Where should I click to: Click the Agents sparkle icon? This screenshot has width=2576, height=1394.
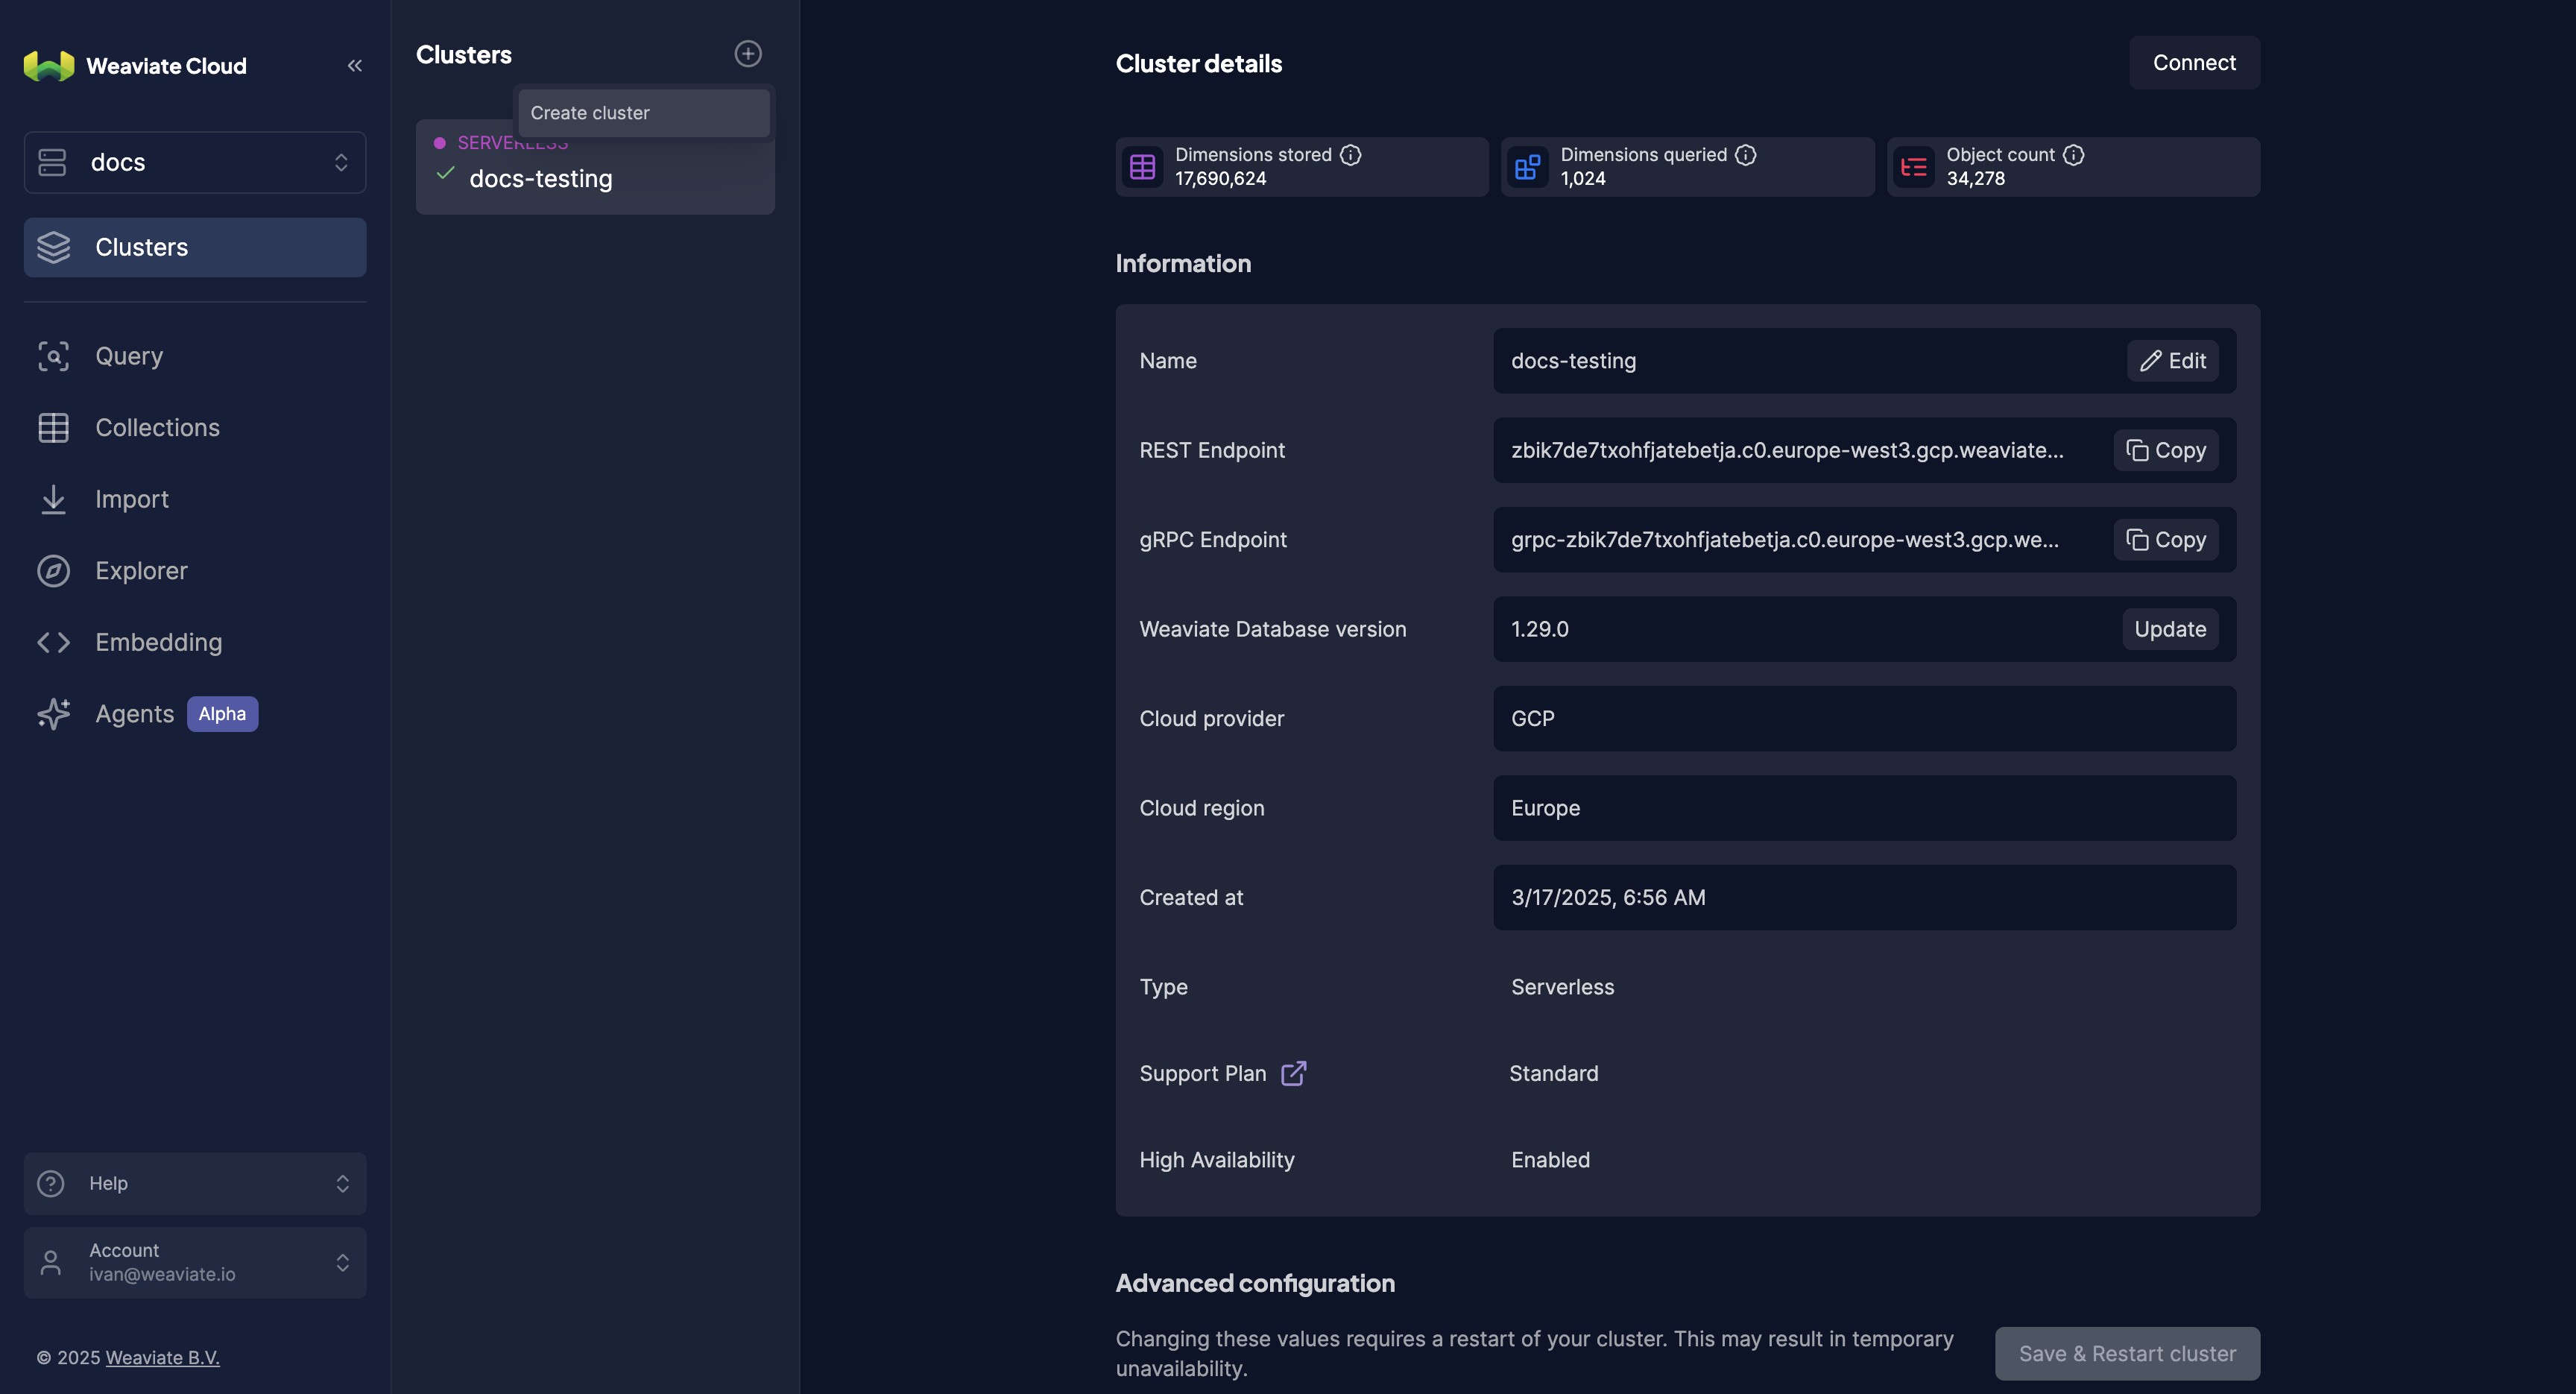[x=53, y=714]
